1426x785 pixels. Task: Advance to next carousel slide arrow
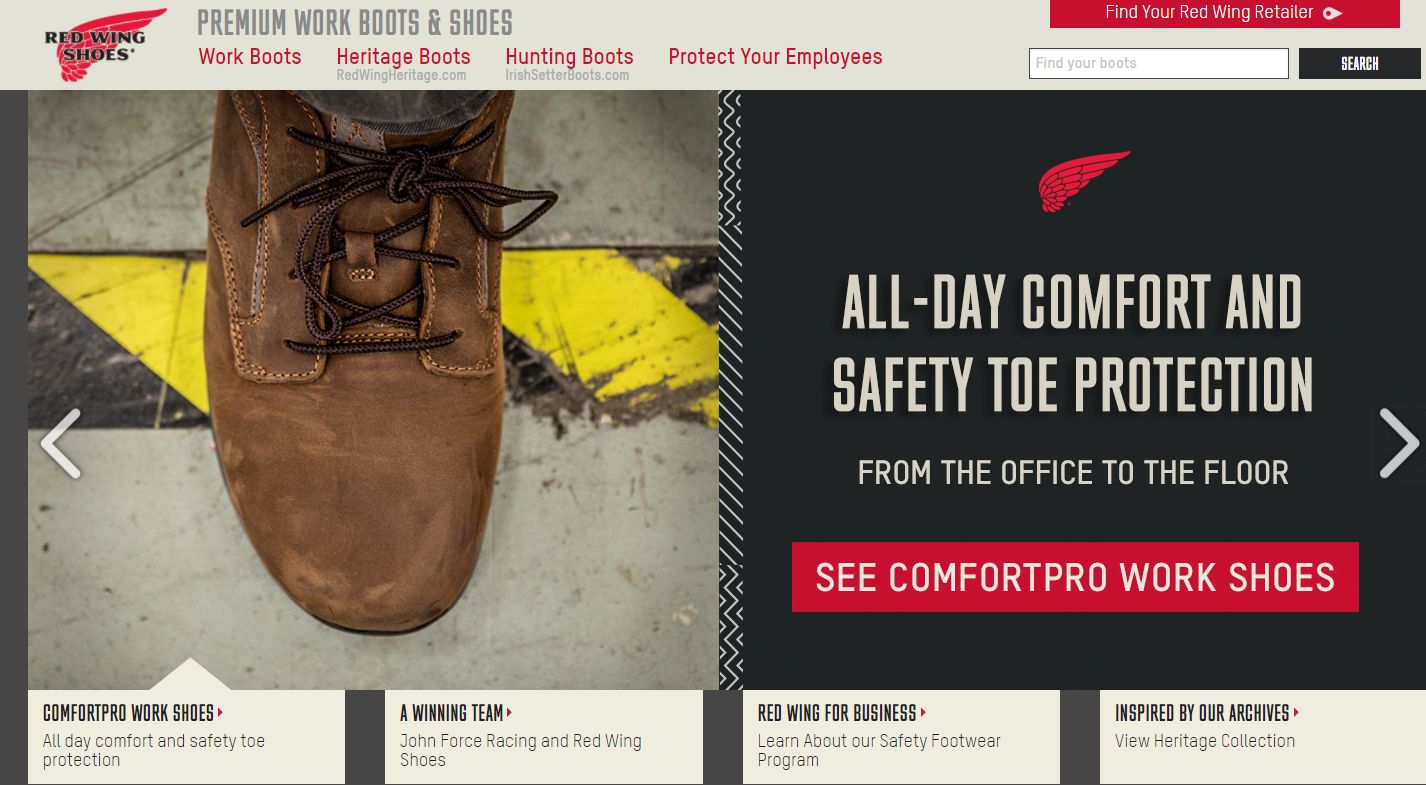click(x=1399, y=443)
